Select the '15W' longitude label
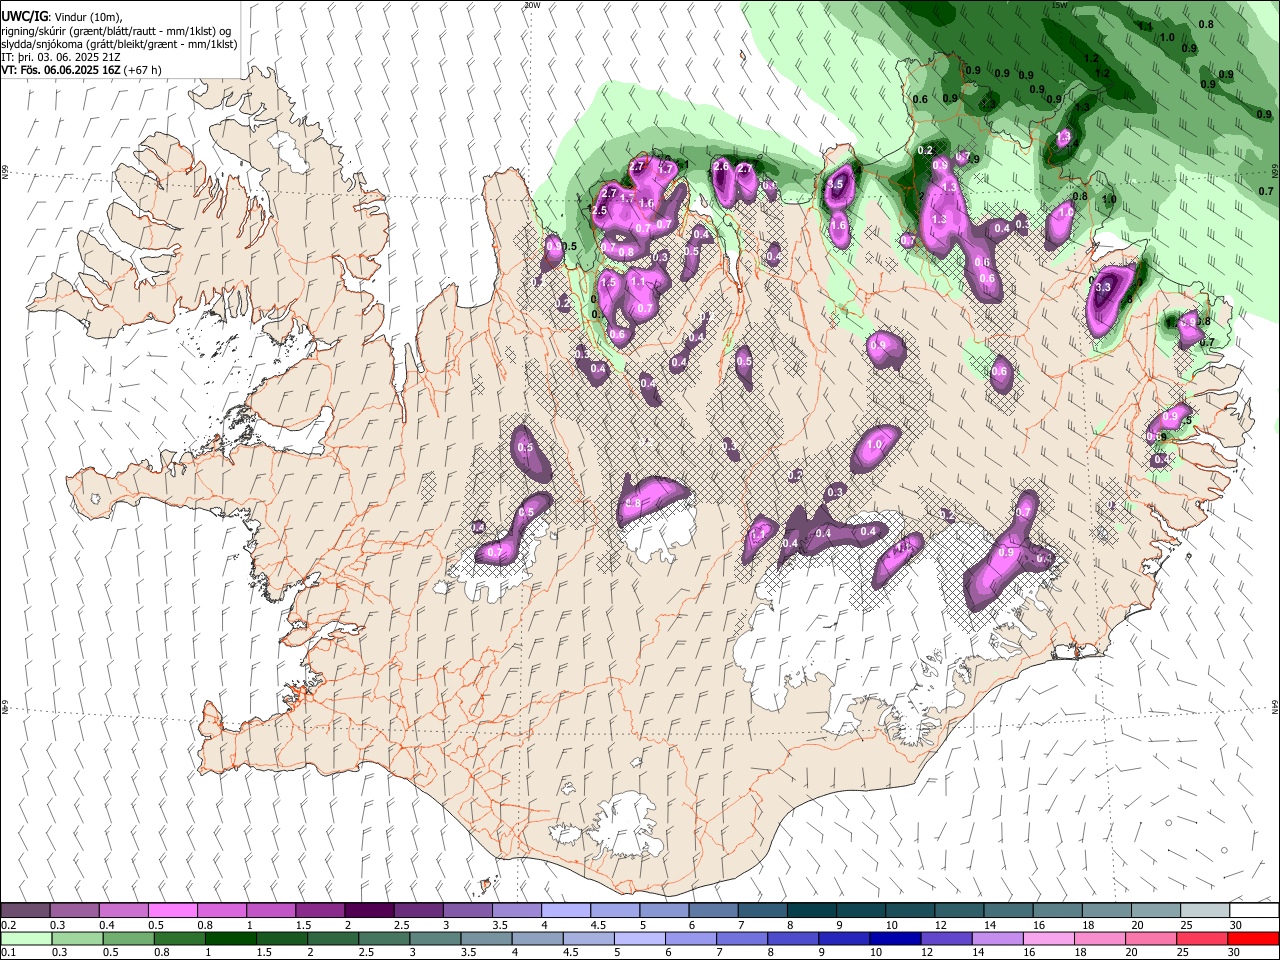1280x960 pixels. tap(1060, 5)
